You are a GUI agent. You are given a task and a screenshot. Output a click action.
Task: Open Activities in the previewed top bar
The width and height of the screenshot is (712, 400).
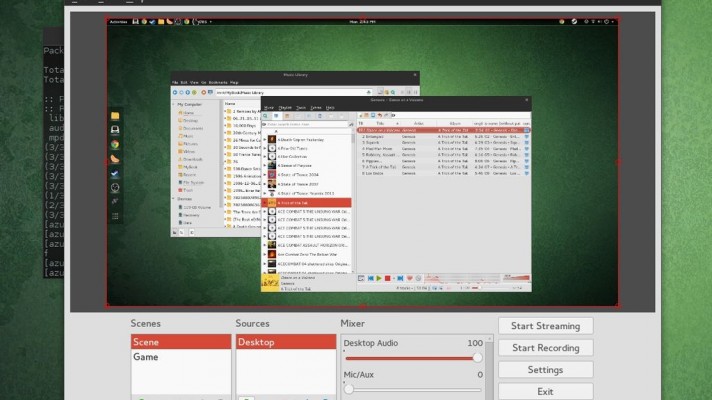(119, 21)
